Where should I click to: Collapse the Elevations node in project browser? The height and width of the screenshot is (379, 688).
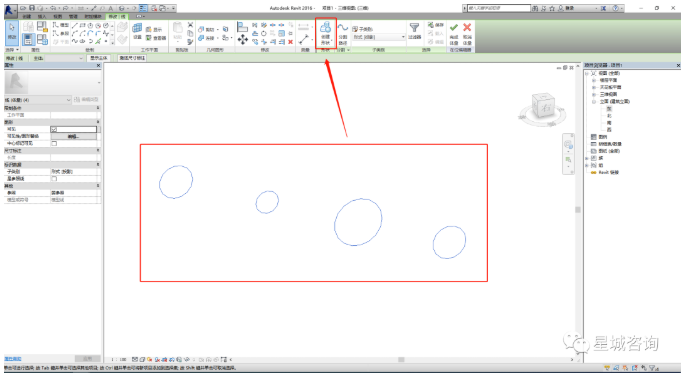(x=593, y=101)
